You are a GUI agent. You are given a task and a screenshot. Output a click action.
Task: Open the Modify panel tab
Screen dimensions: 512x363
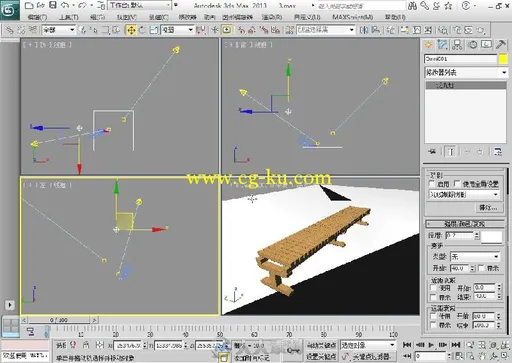(443, 45)
